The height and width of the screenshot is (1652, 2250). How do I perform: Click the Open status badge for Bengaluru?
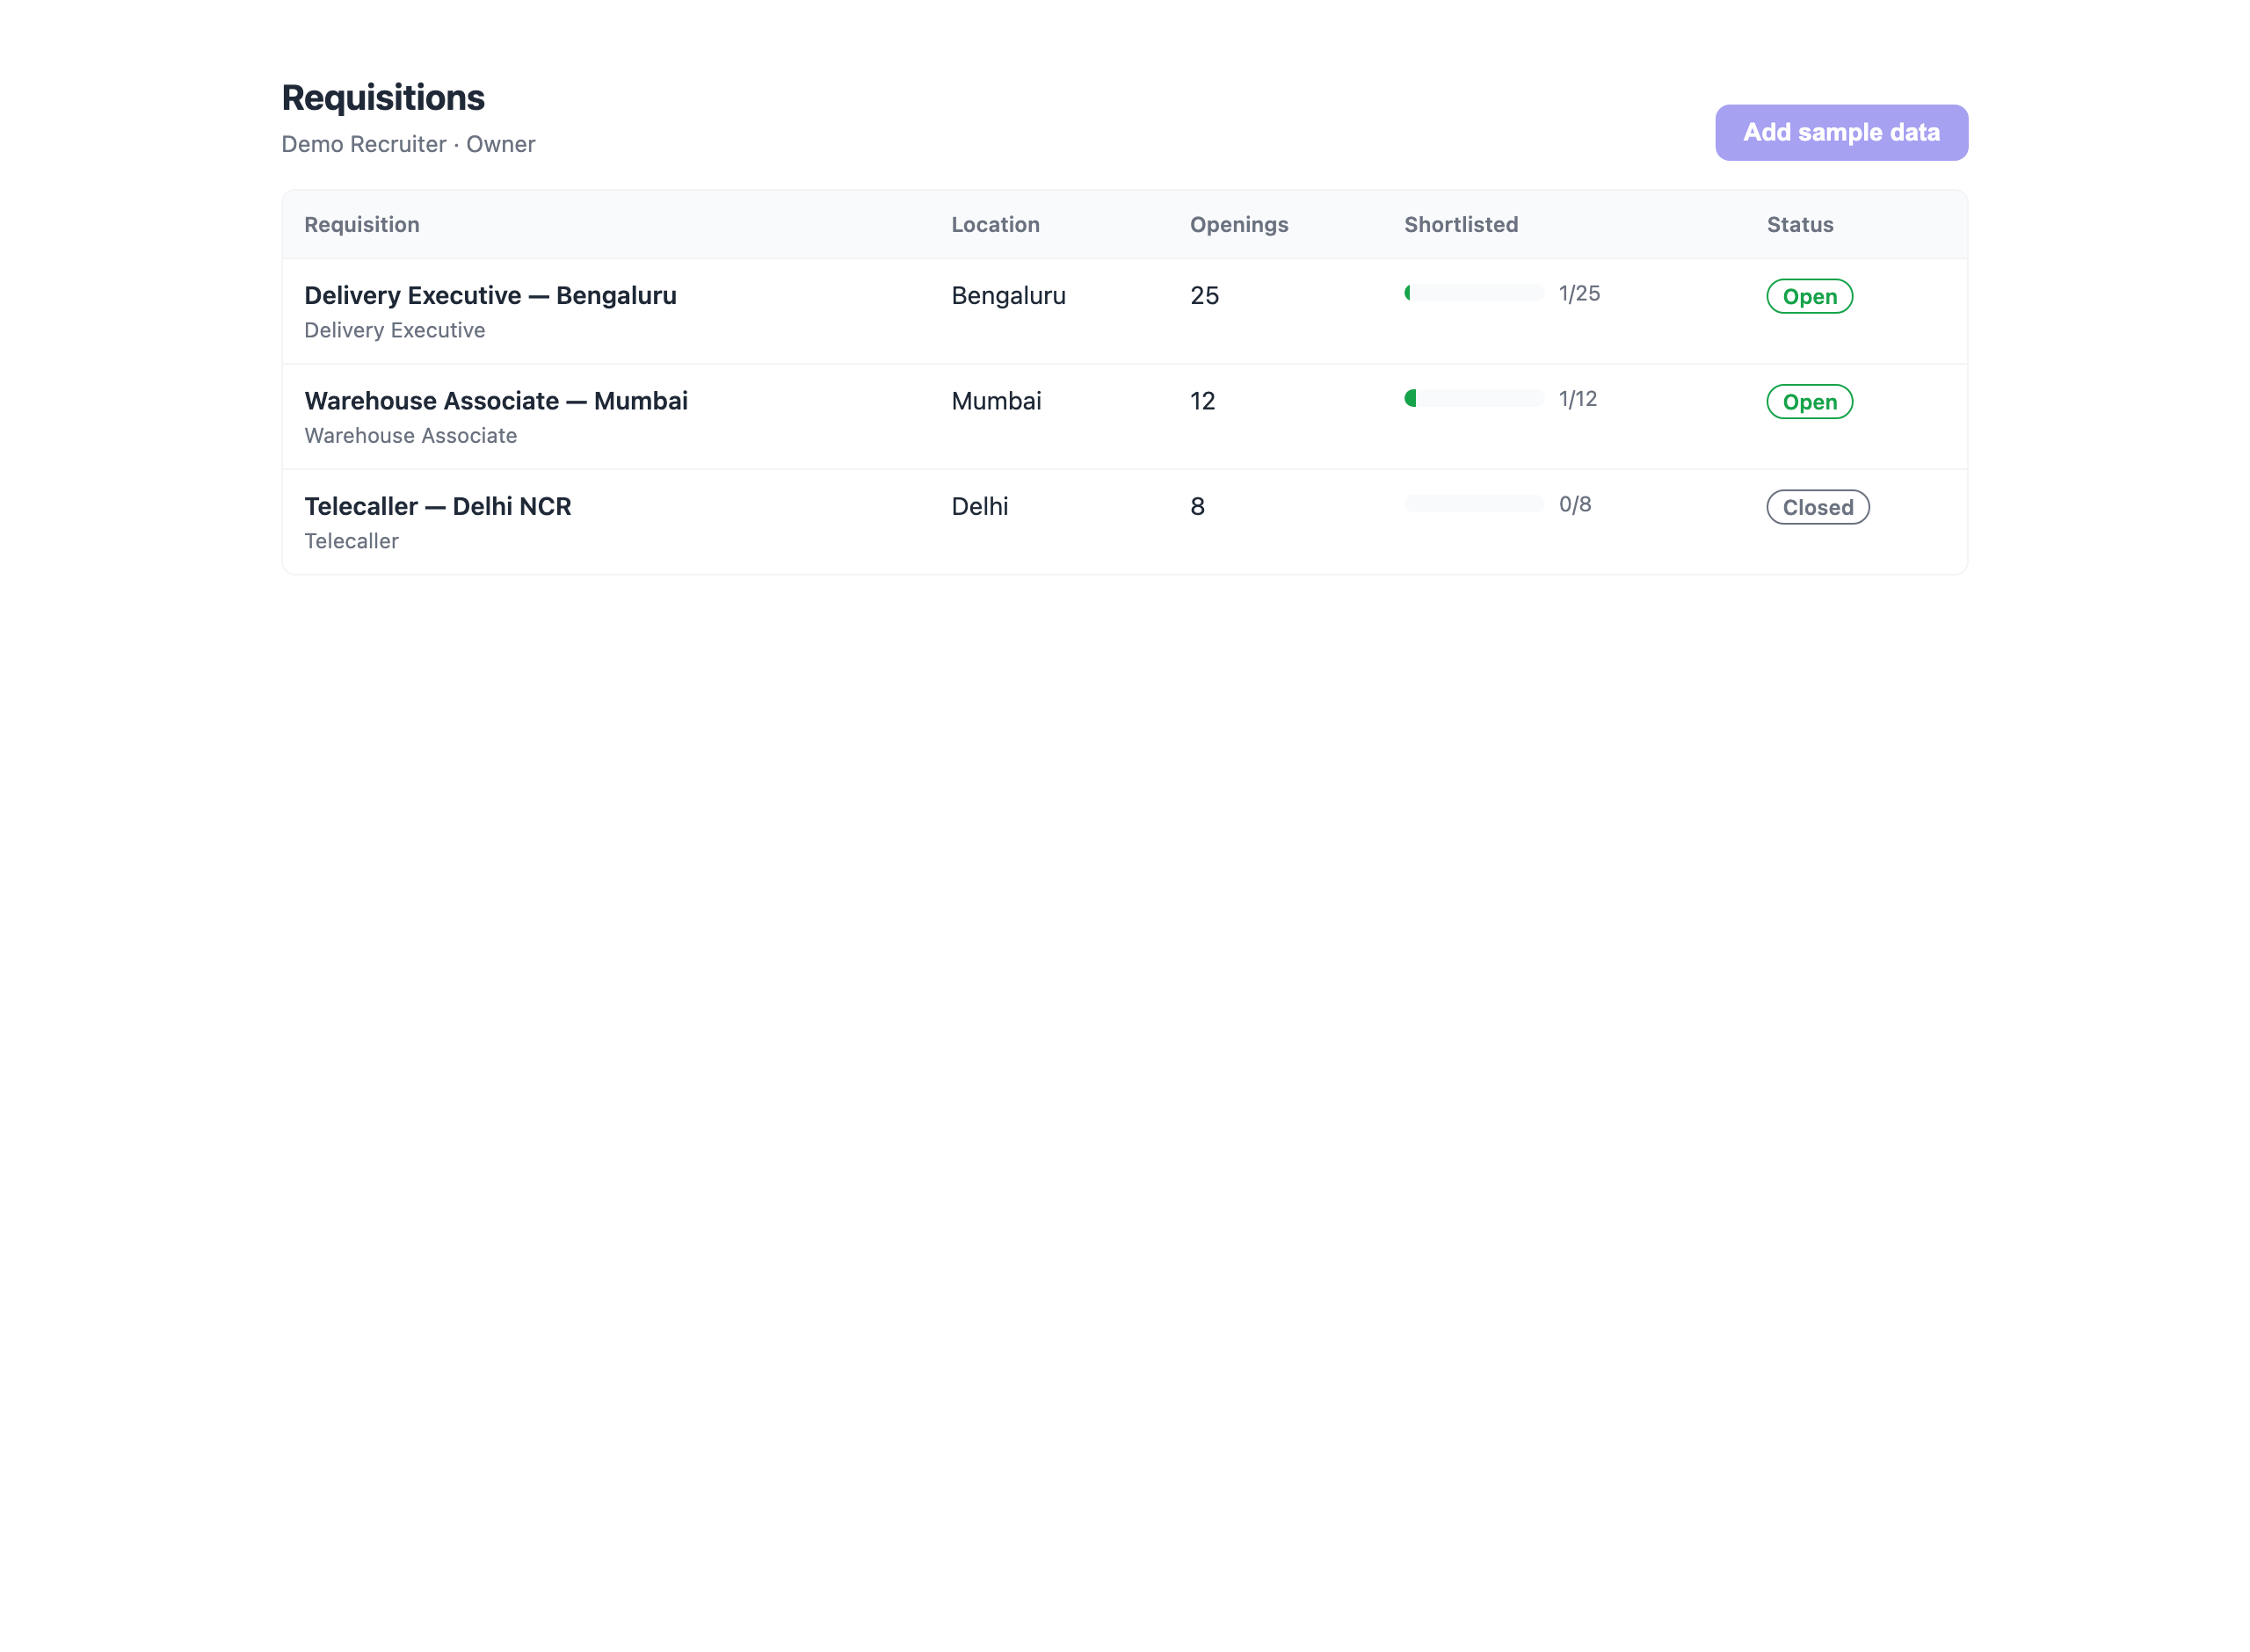point(1809,296)
